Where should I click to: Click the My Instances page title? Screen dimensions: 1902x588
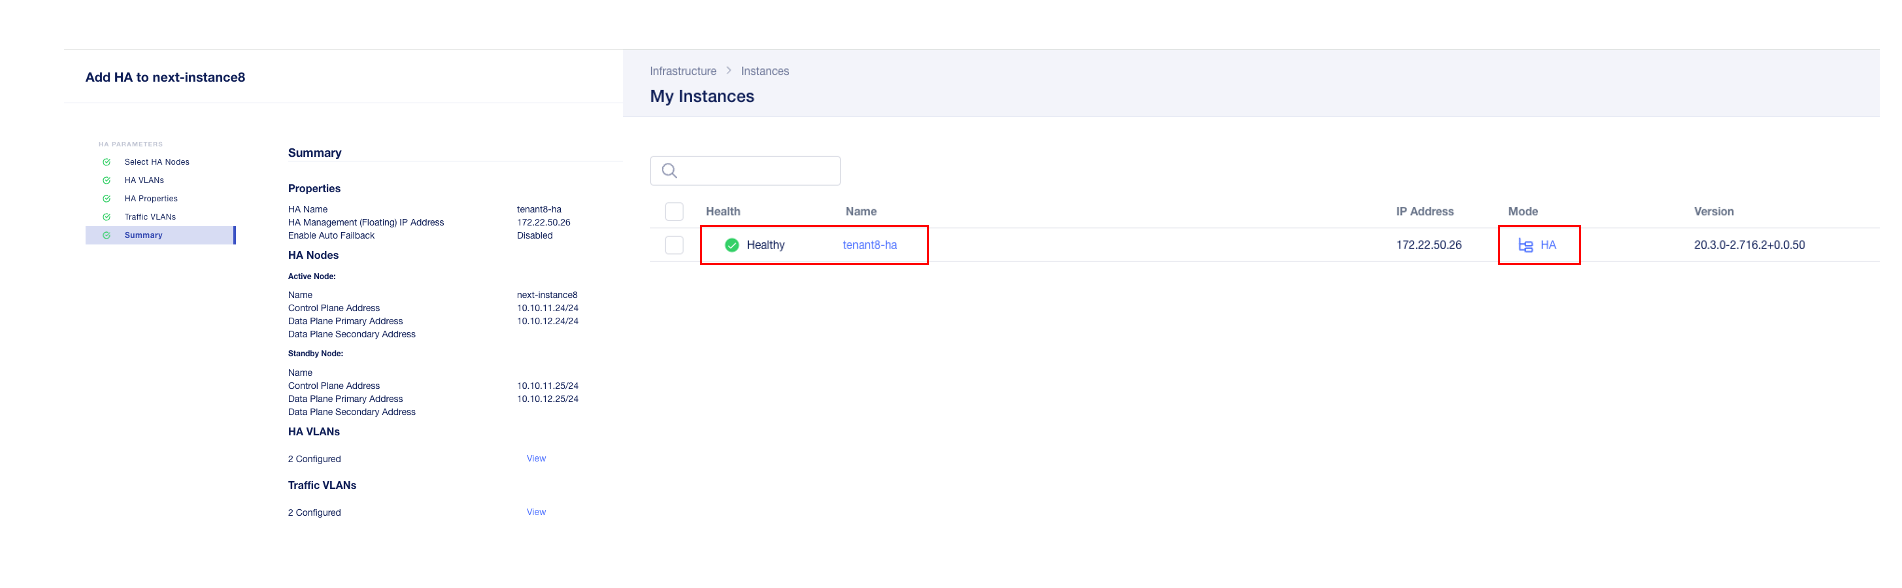(x=702, y=96)
